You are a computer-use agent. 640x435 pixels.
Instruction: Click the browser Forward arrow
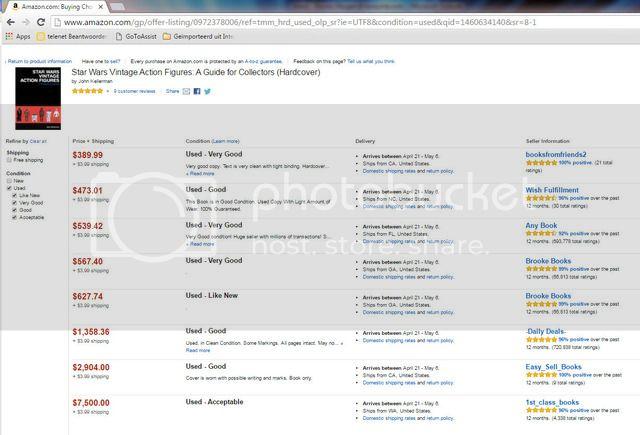tap(25, 22)
